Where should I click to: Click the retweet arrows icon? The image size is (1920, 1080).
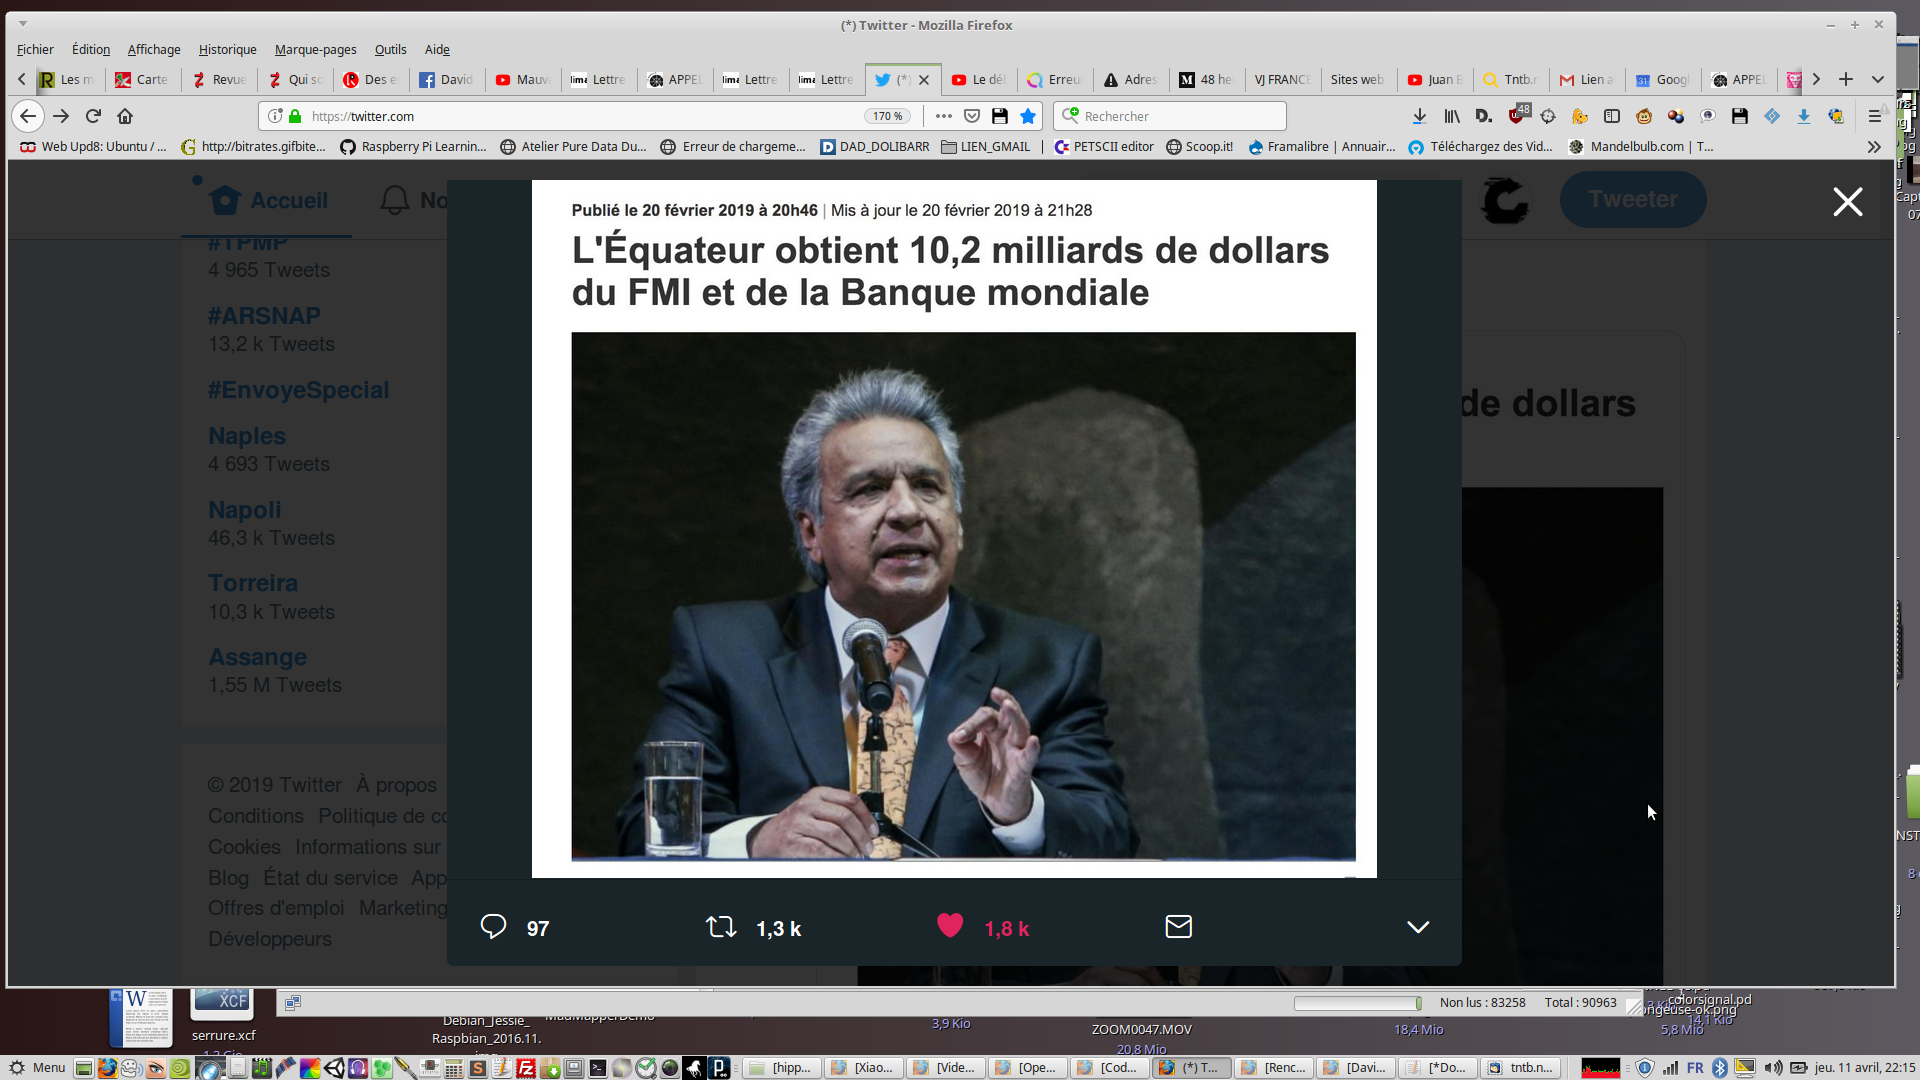click(721, 927)
